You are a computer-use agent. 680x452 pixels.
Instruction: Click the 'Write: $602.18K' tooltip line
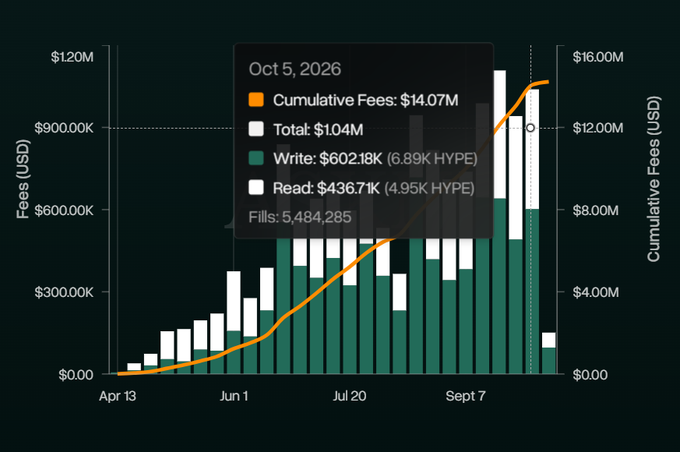pyautogui.click(x=327, y=159)
